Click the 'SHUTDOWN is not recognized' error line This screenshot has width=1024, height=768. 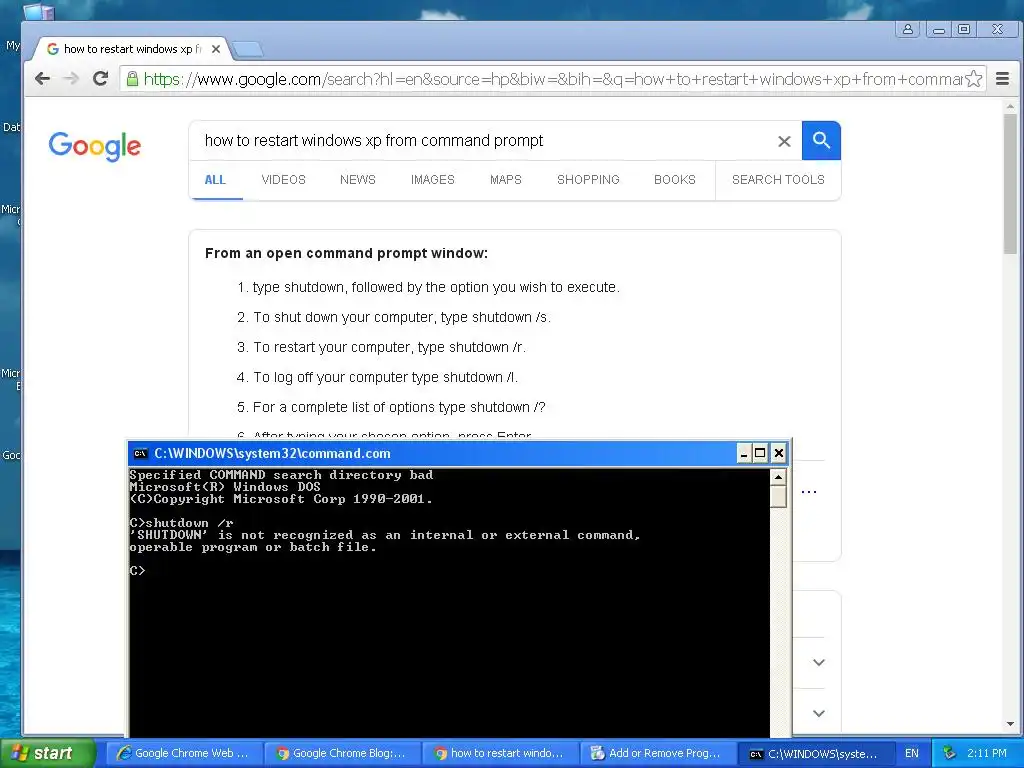(385, 536)
